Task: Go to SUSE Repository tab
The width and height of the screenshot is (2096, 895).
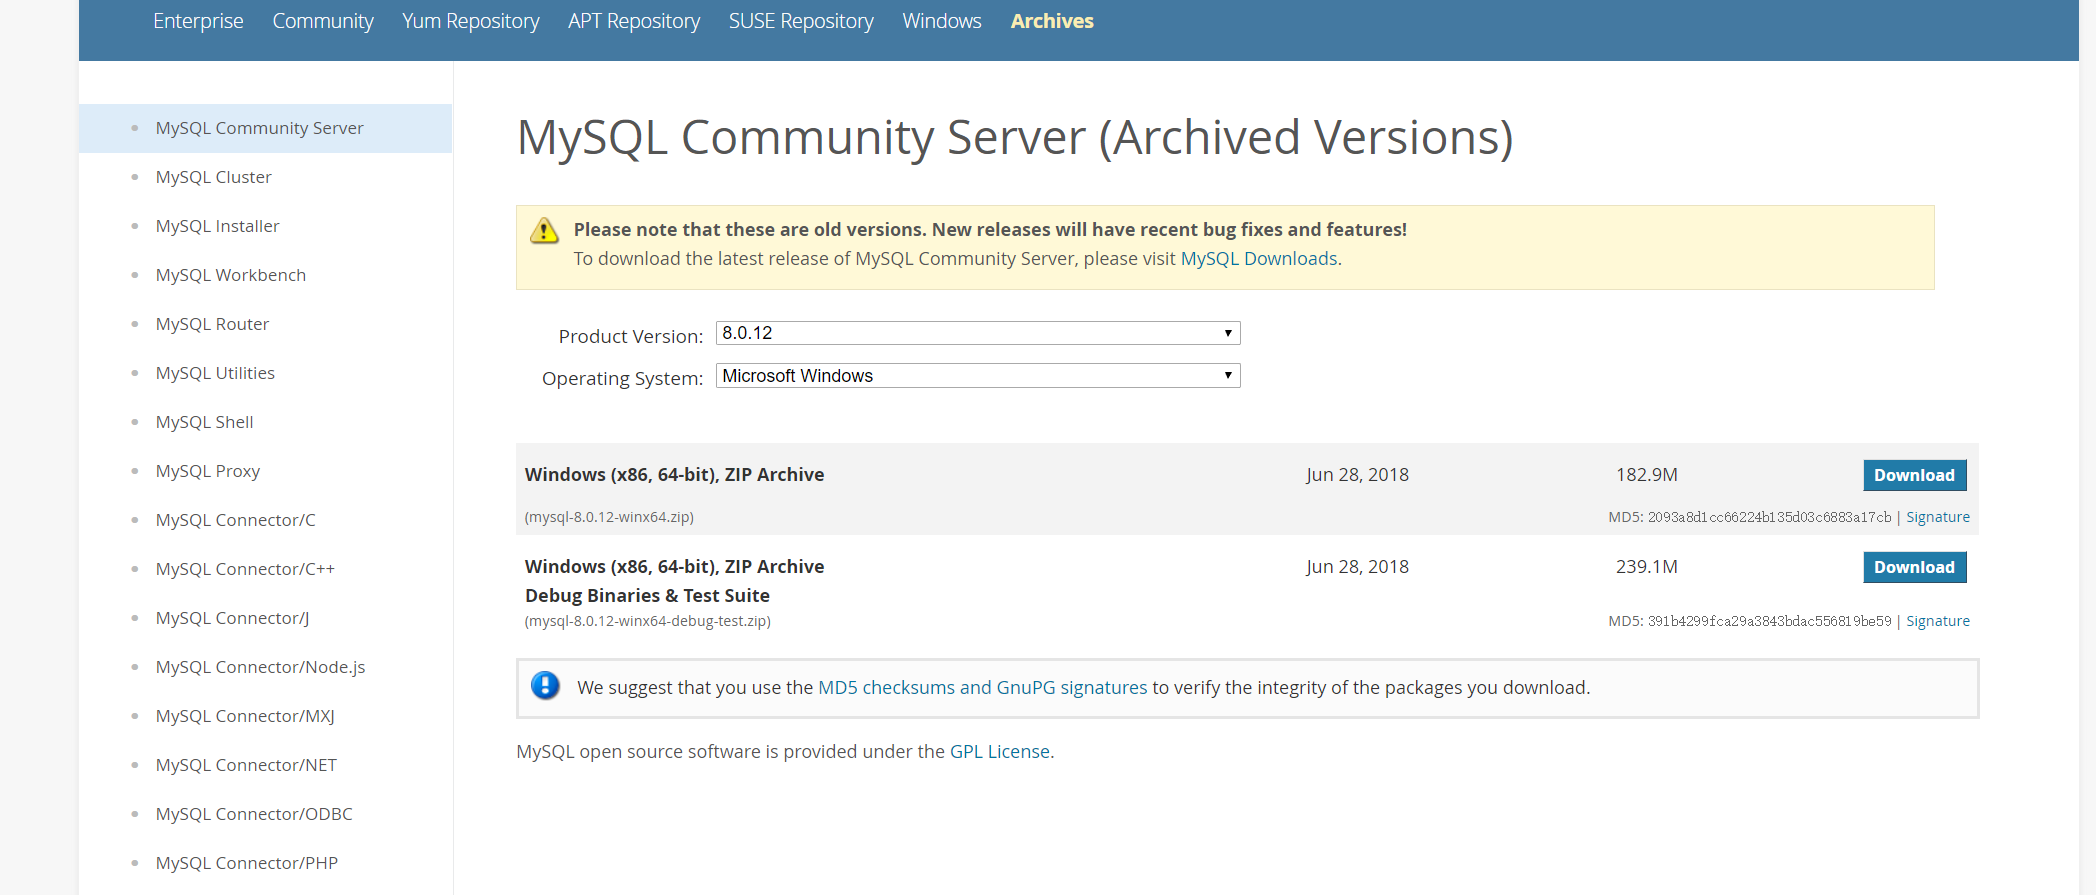Action: tap(801, 21)
